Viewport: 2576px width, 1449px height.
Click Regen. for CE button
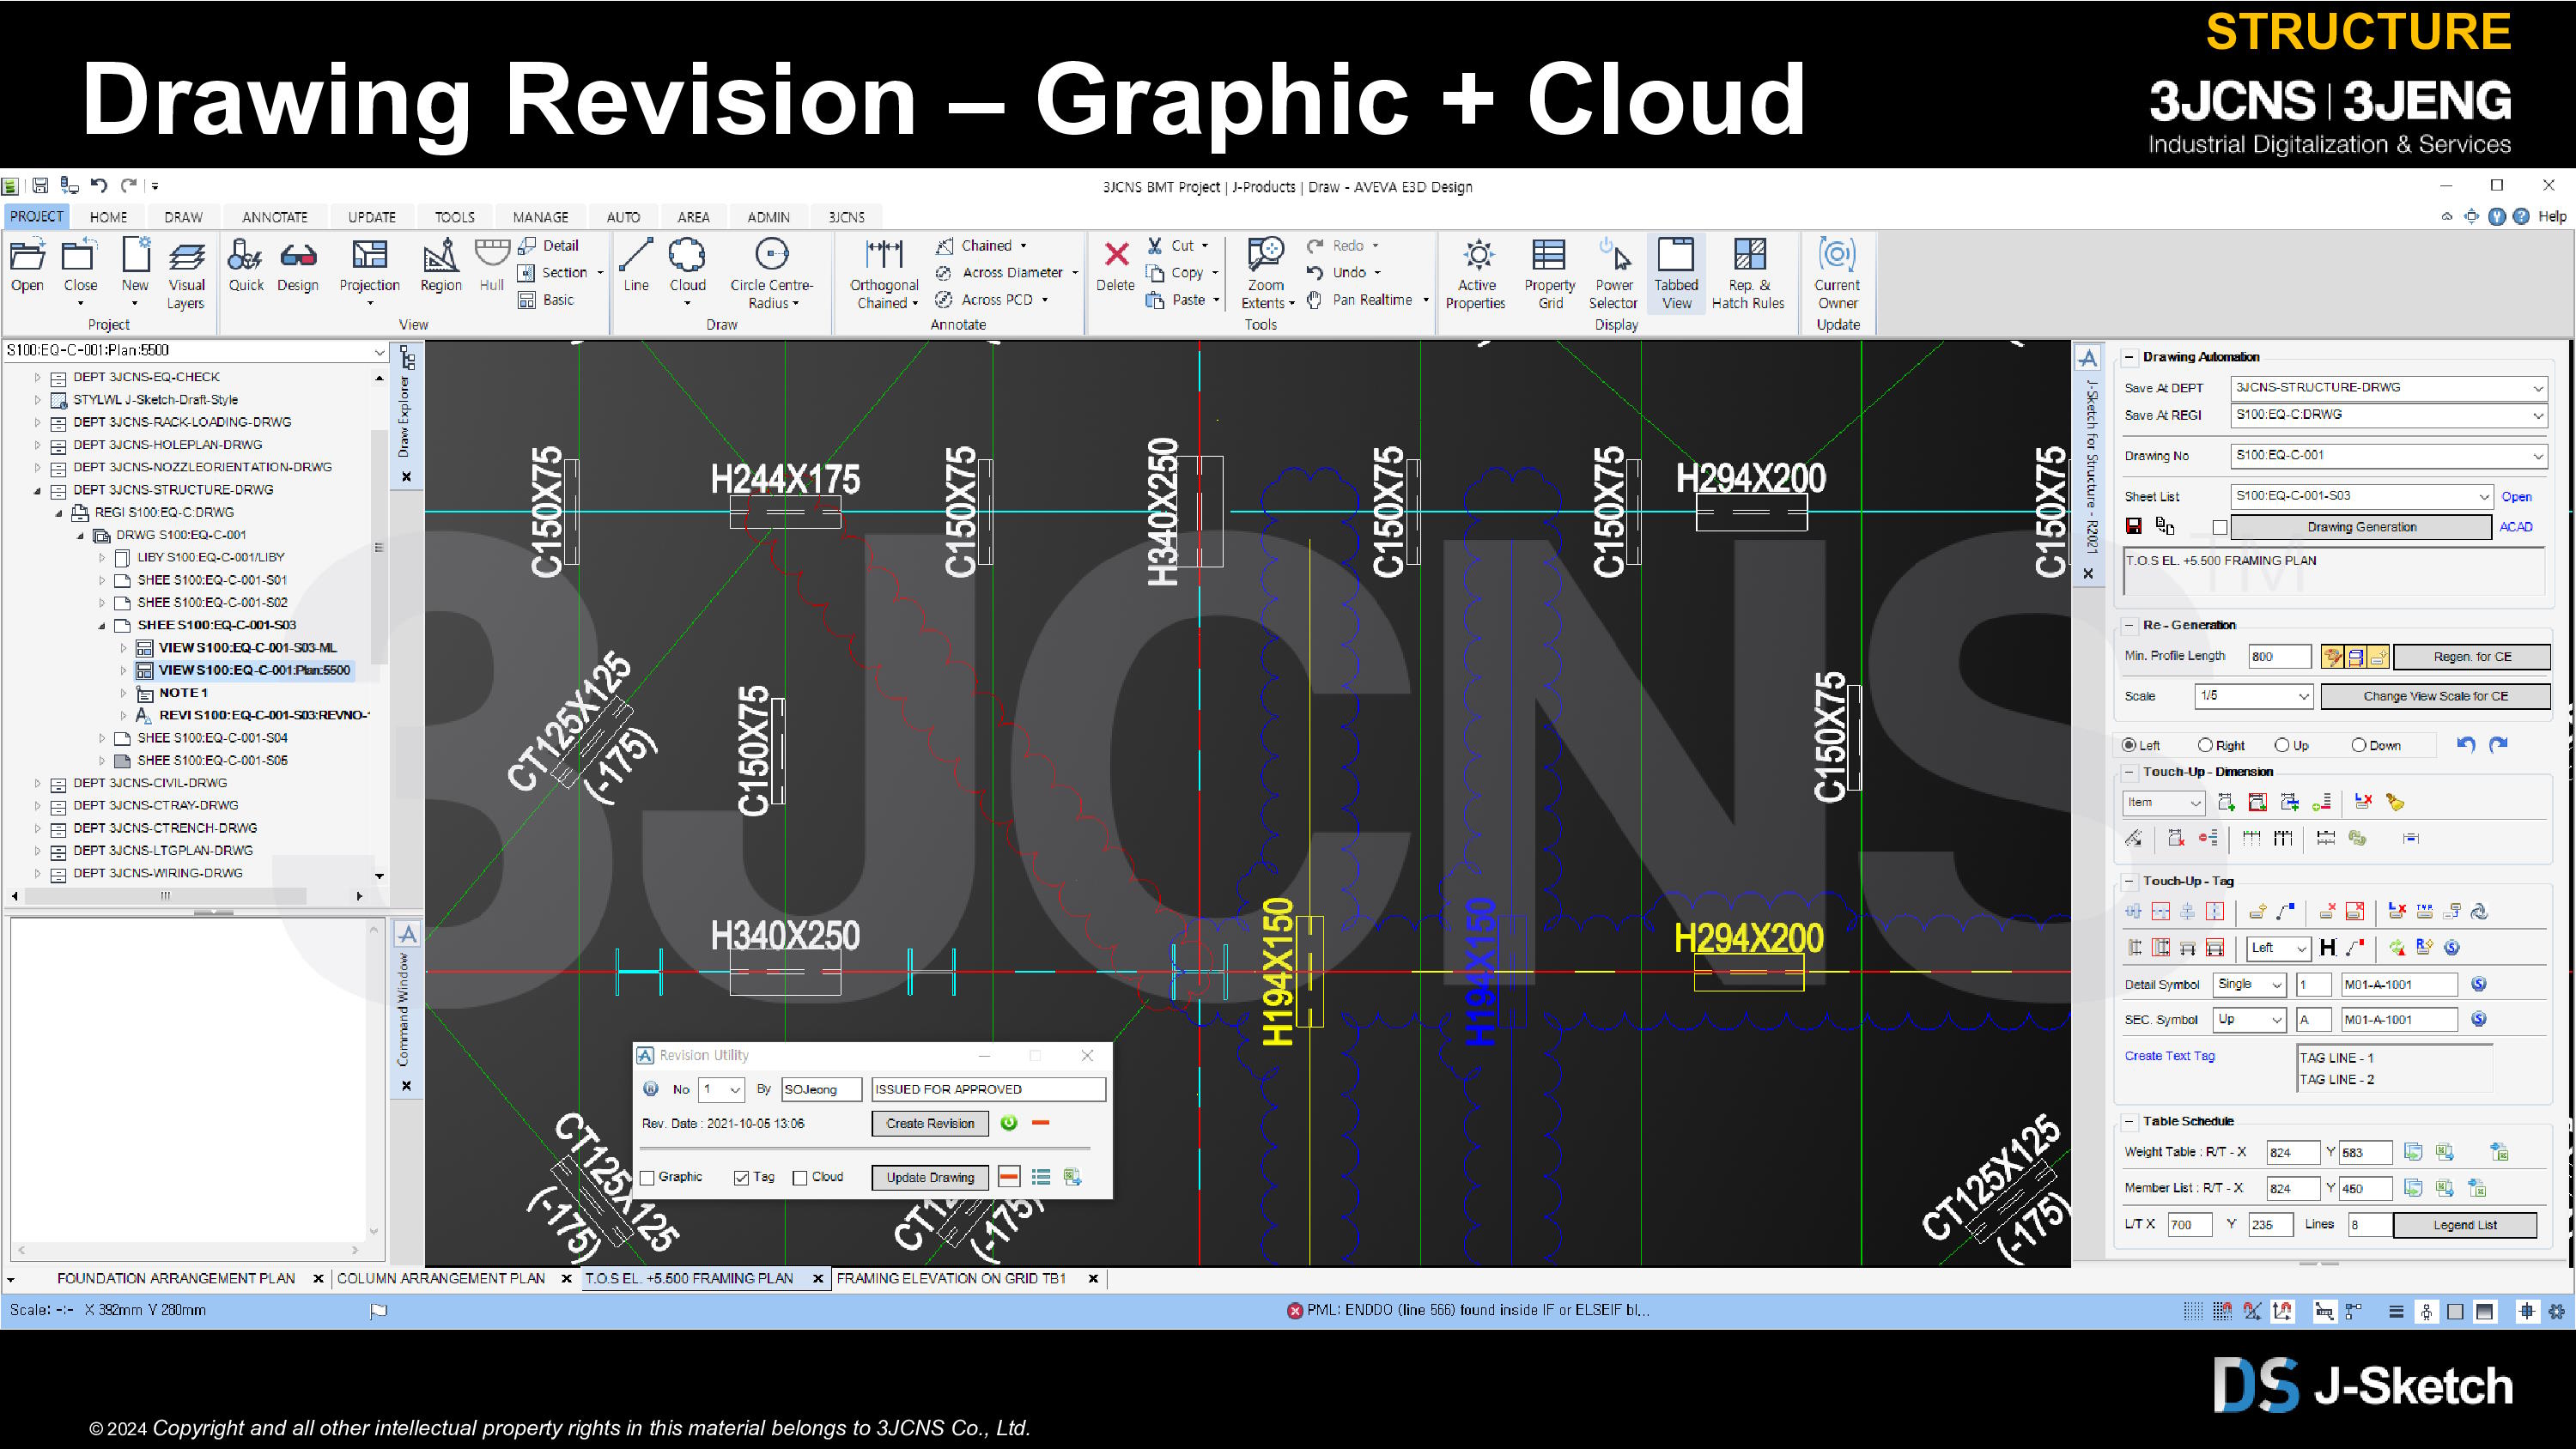click(x=2472, y=657)
